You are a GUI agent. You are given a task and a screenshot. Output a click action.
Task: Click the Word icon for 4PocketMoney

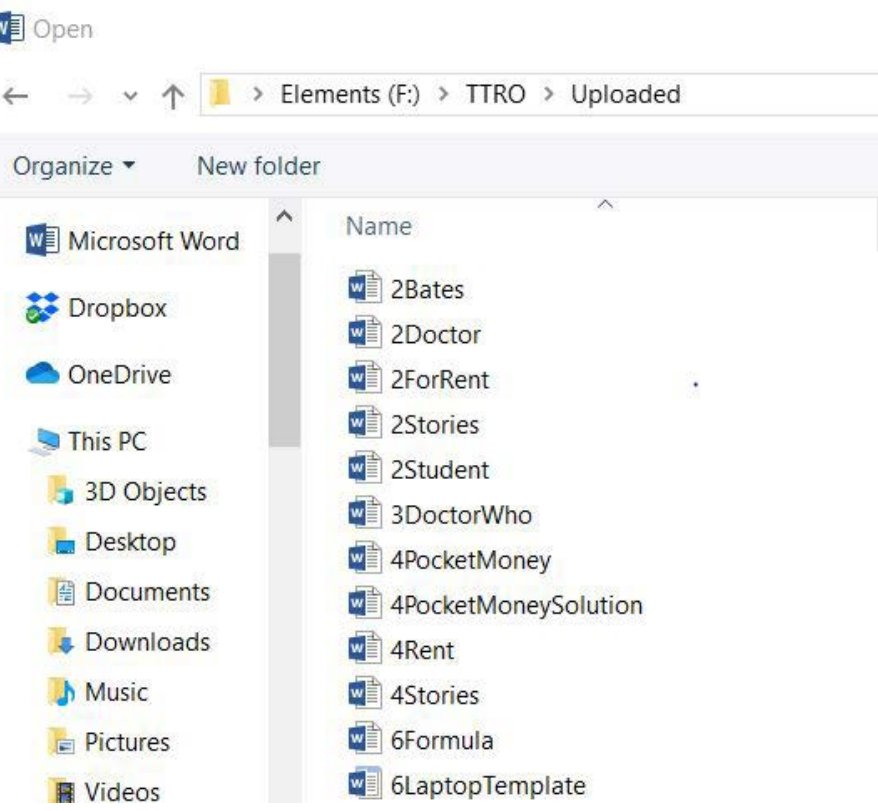(365, 559)
